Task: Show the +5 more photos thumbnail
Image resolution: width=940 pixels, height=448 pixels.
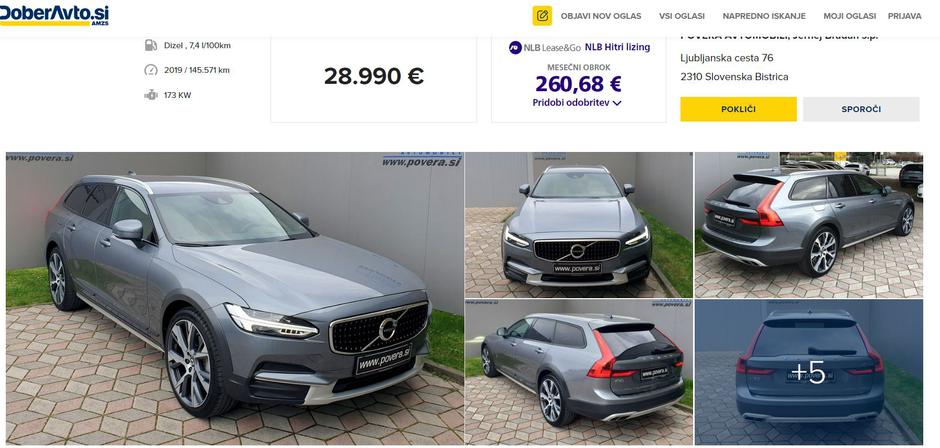Action: tap(809, 372)
